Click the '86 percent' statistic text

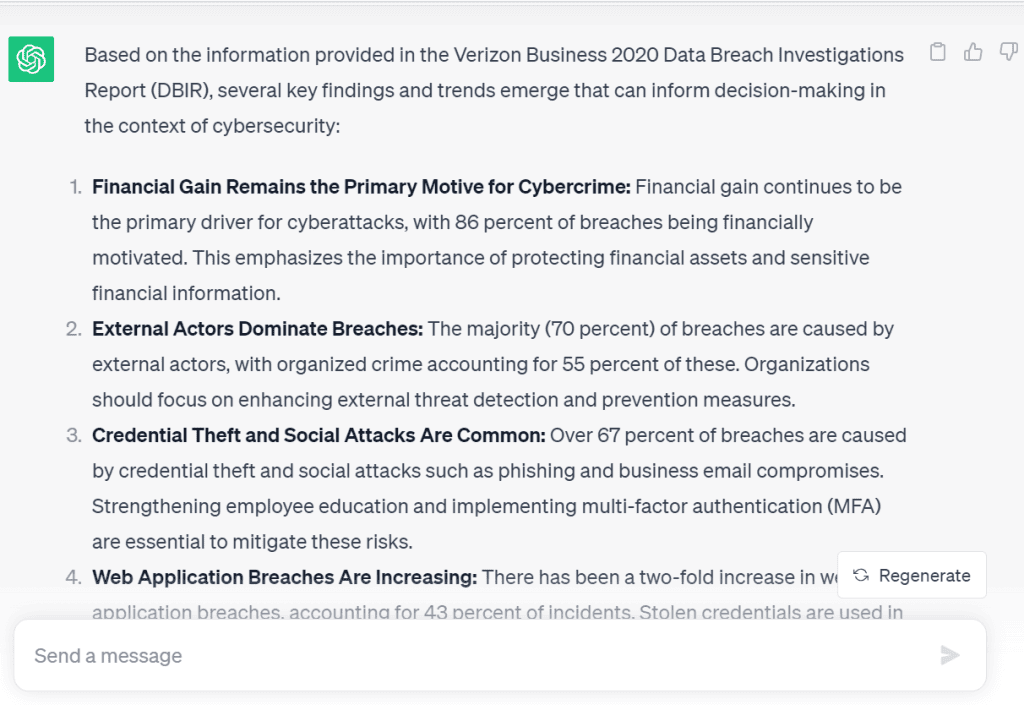click(x=500, y=222)
